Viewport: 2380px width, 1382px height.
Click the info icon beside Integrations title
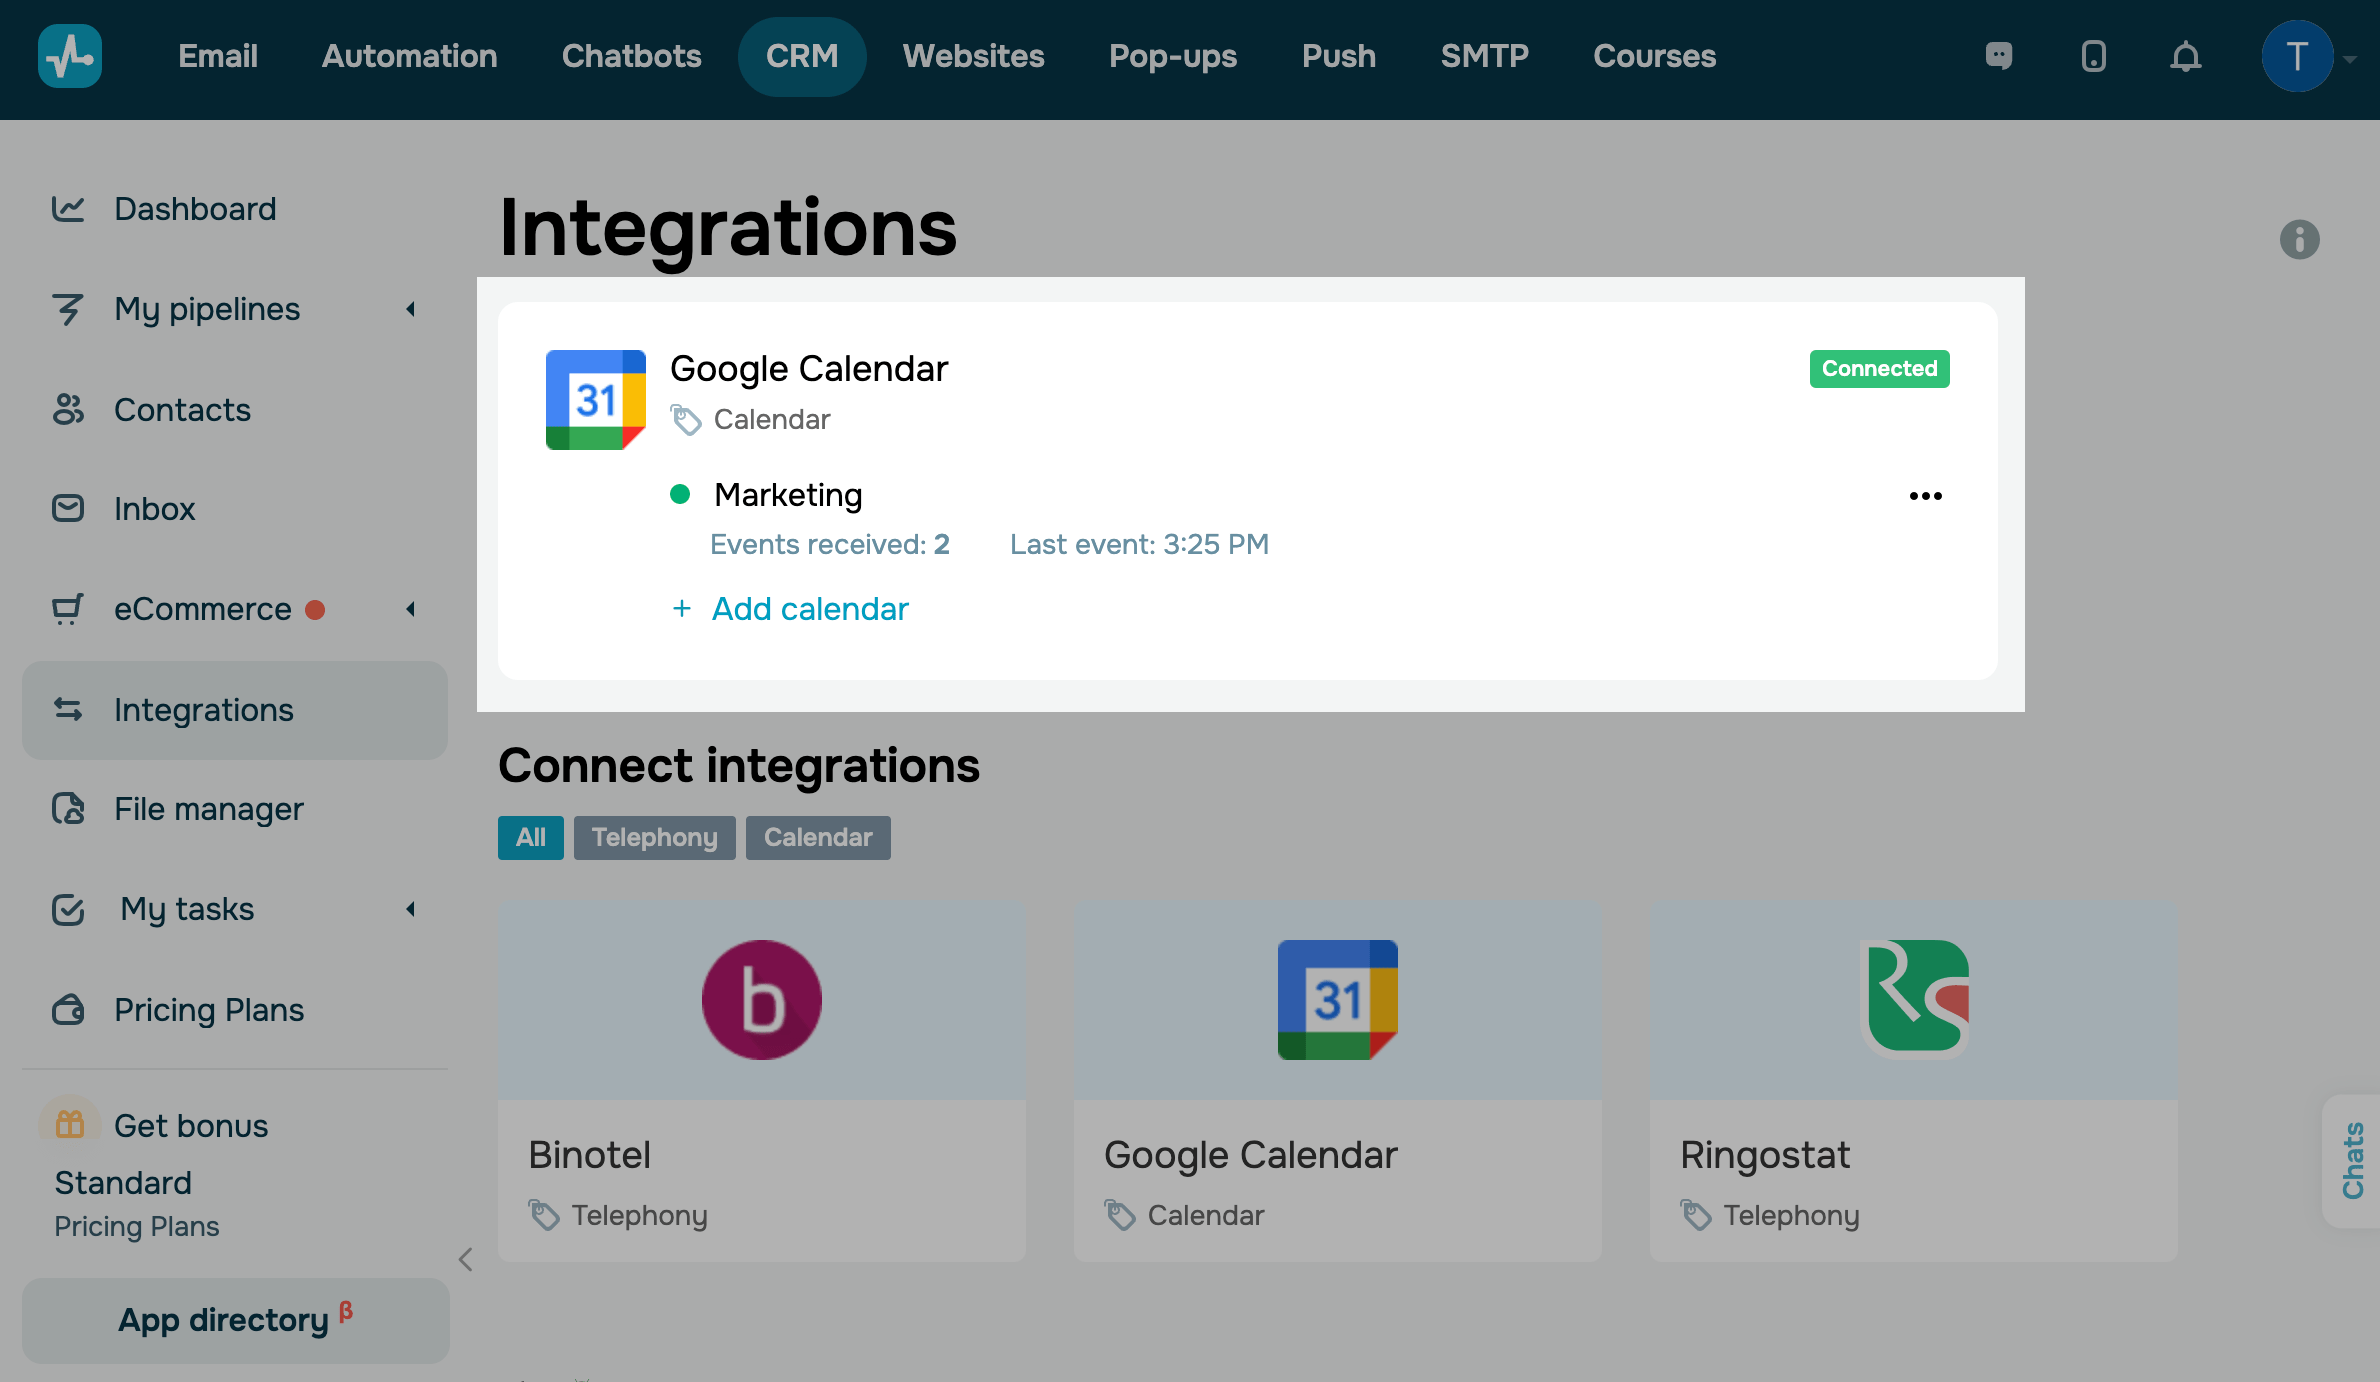2299,240
